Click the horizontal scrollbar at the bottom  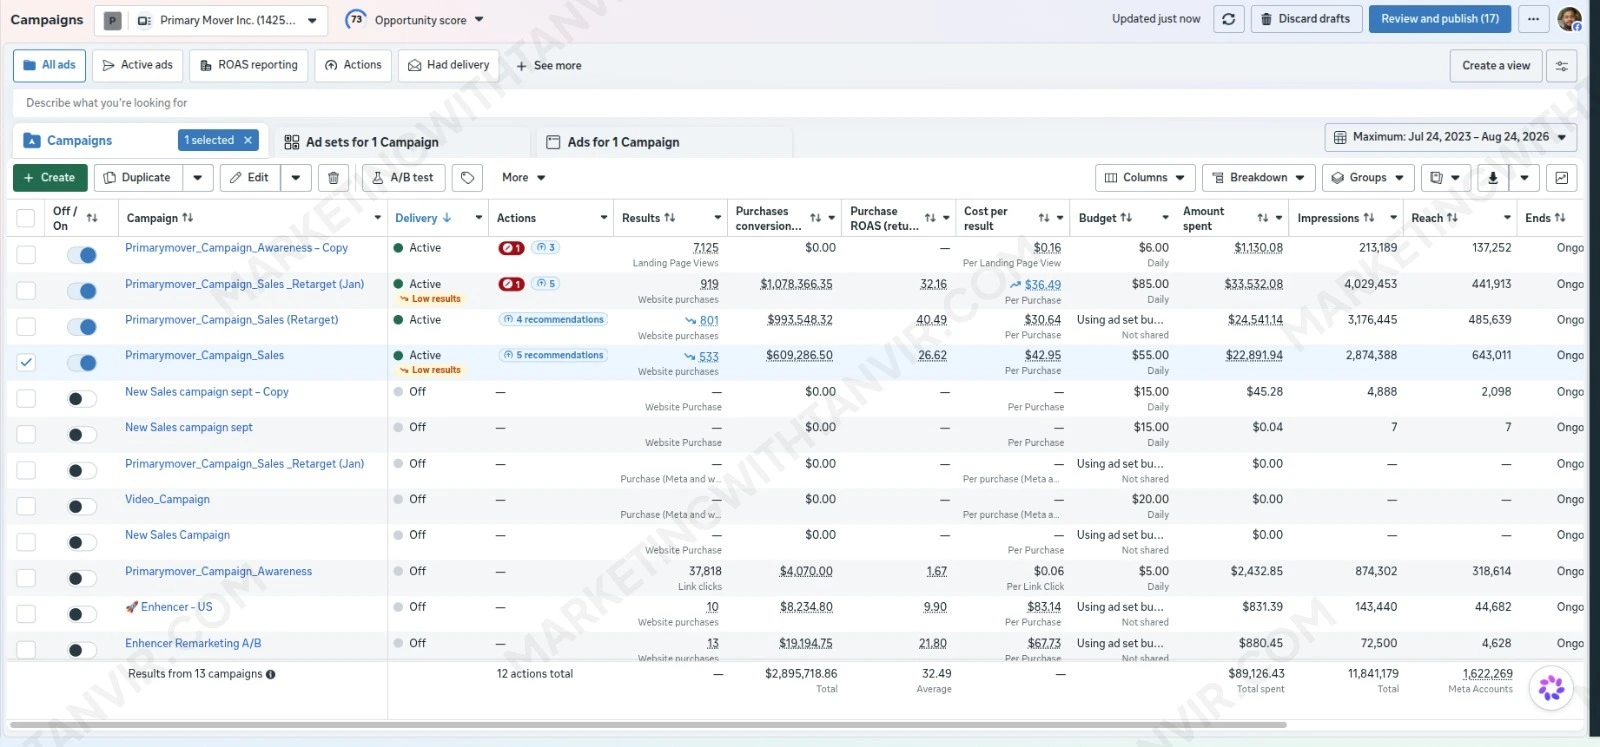click(x=648, y=725)
